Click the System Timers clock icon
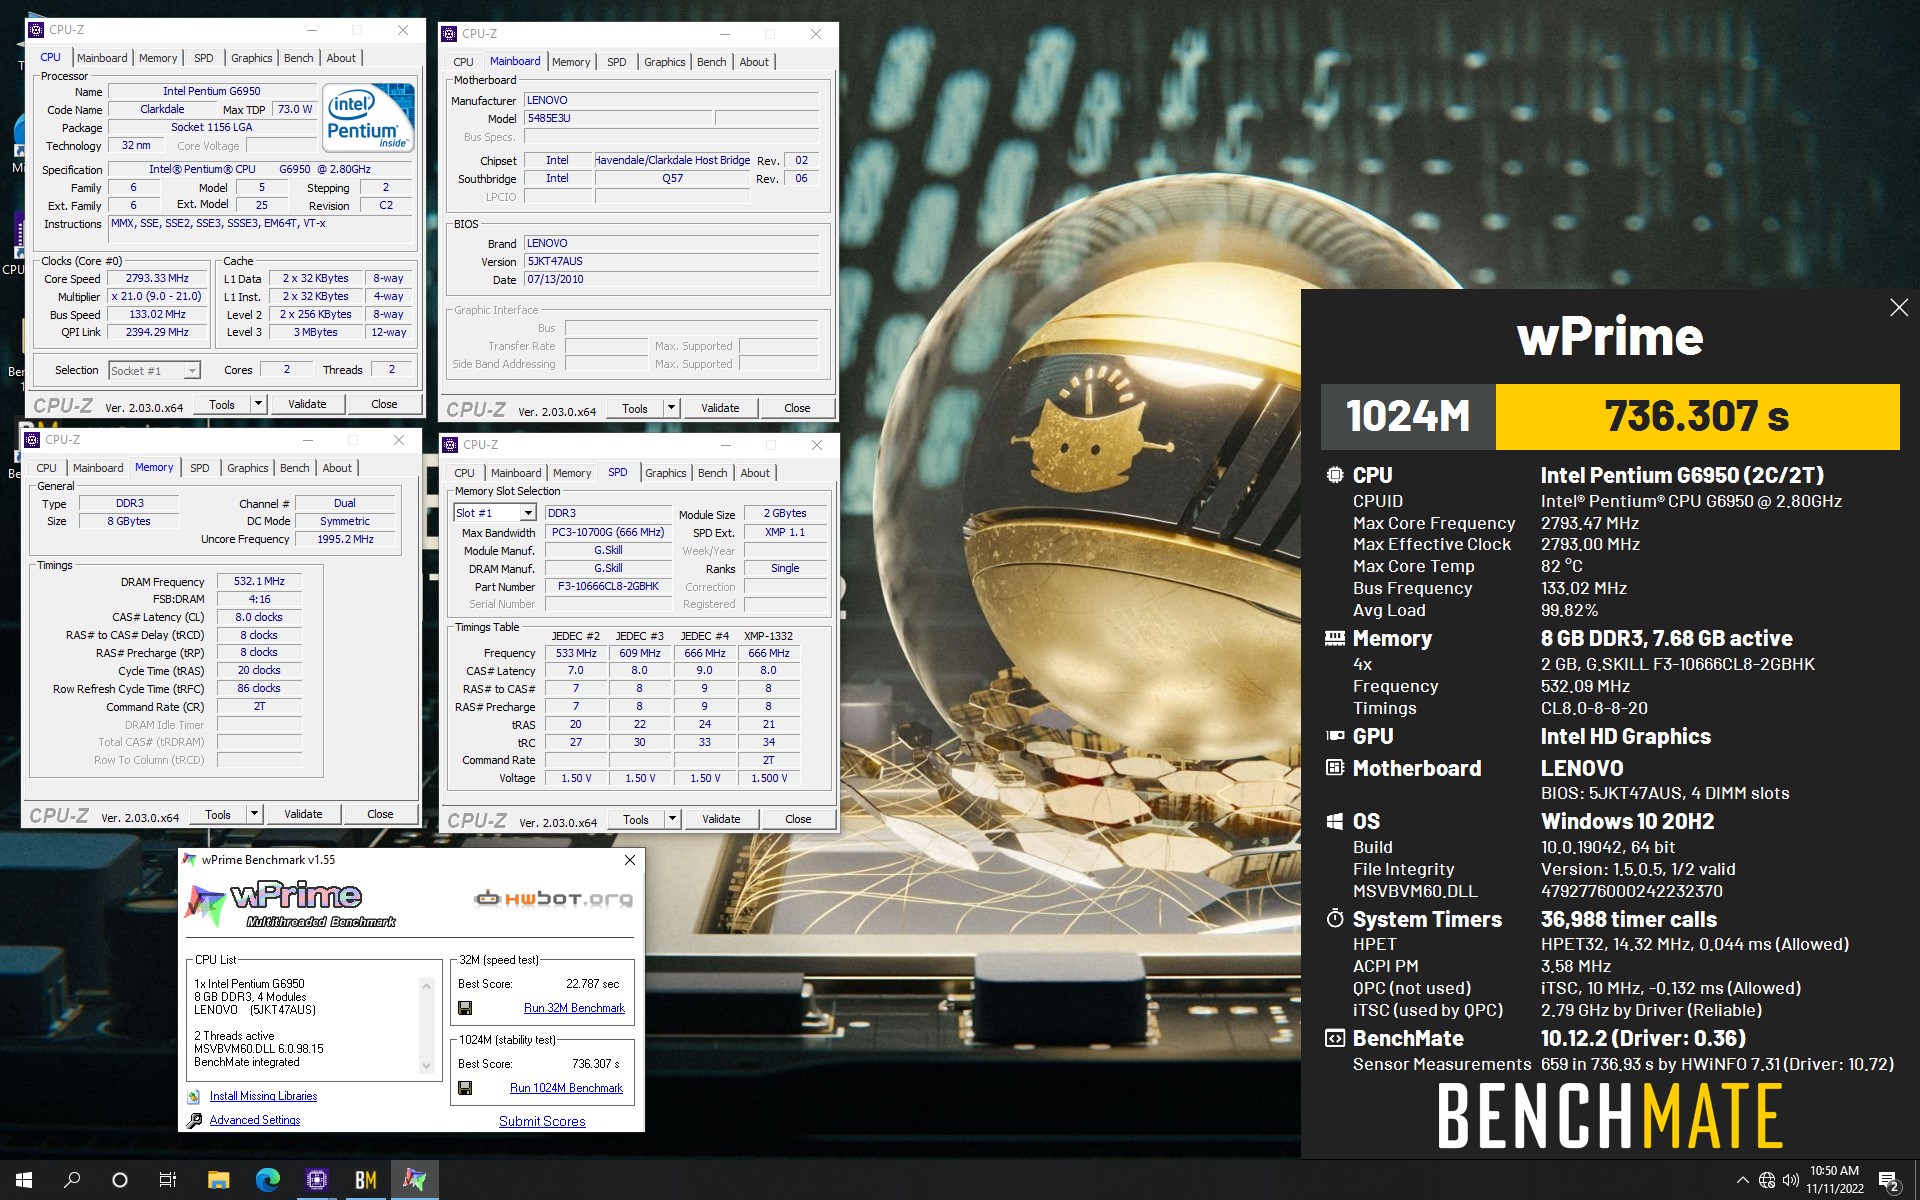 (x=1335, y=918)
